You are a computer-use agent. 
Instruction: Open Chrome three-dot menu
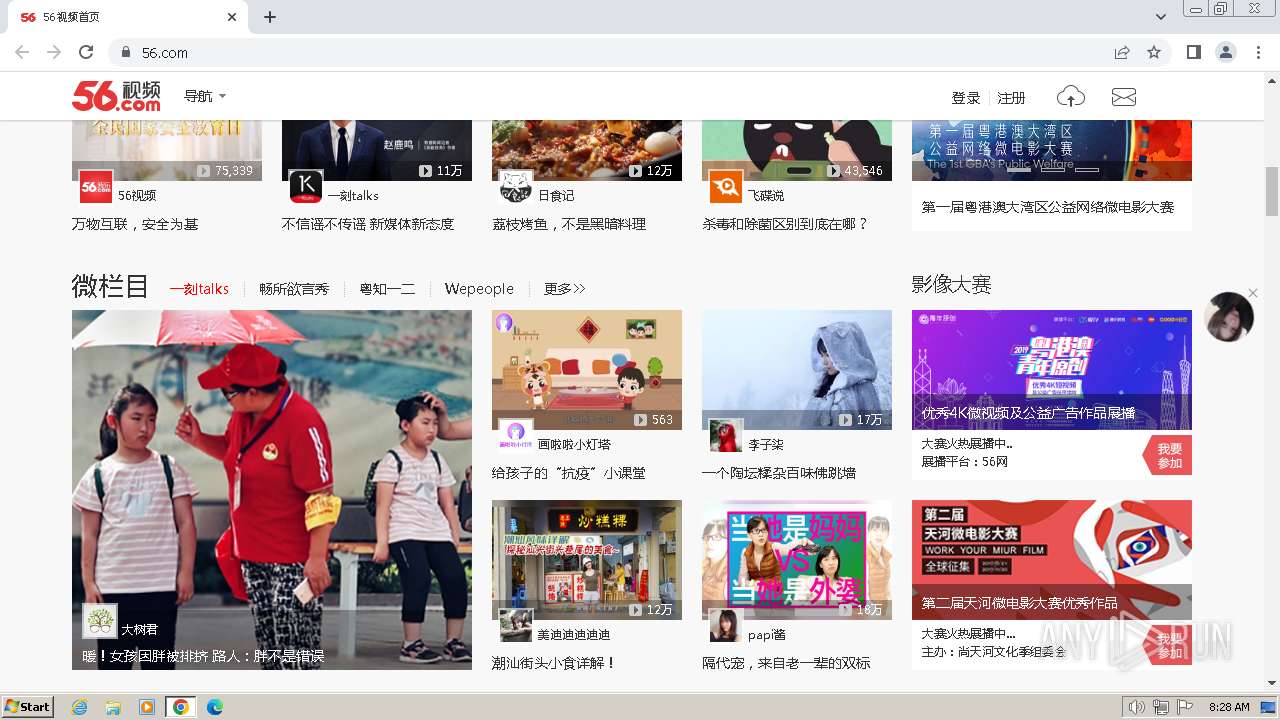click(1257, 52)
